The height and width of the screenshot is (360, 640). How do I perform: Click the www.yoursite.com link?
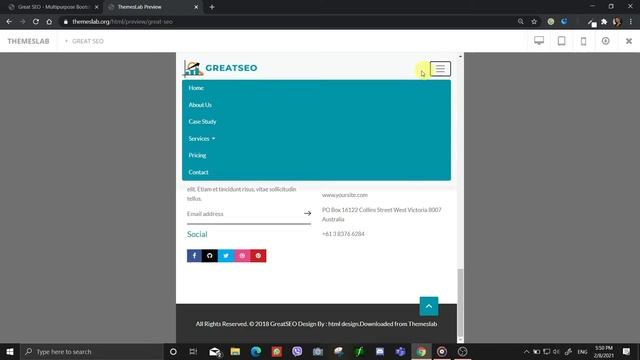pos(345,195)
